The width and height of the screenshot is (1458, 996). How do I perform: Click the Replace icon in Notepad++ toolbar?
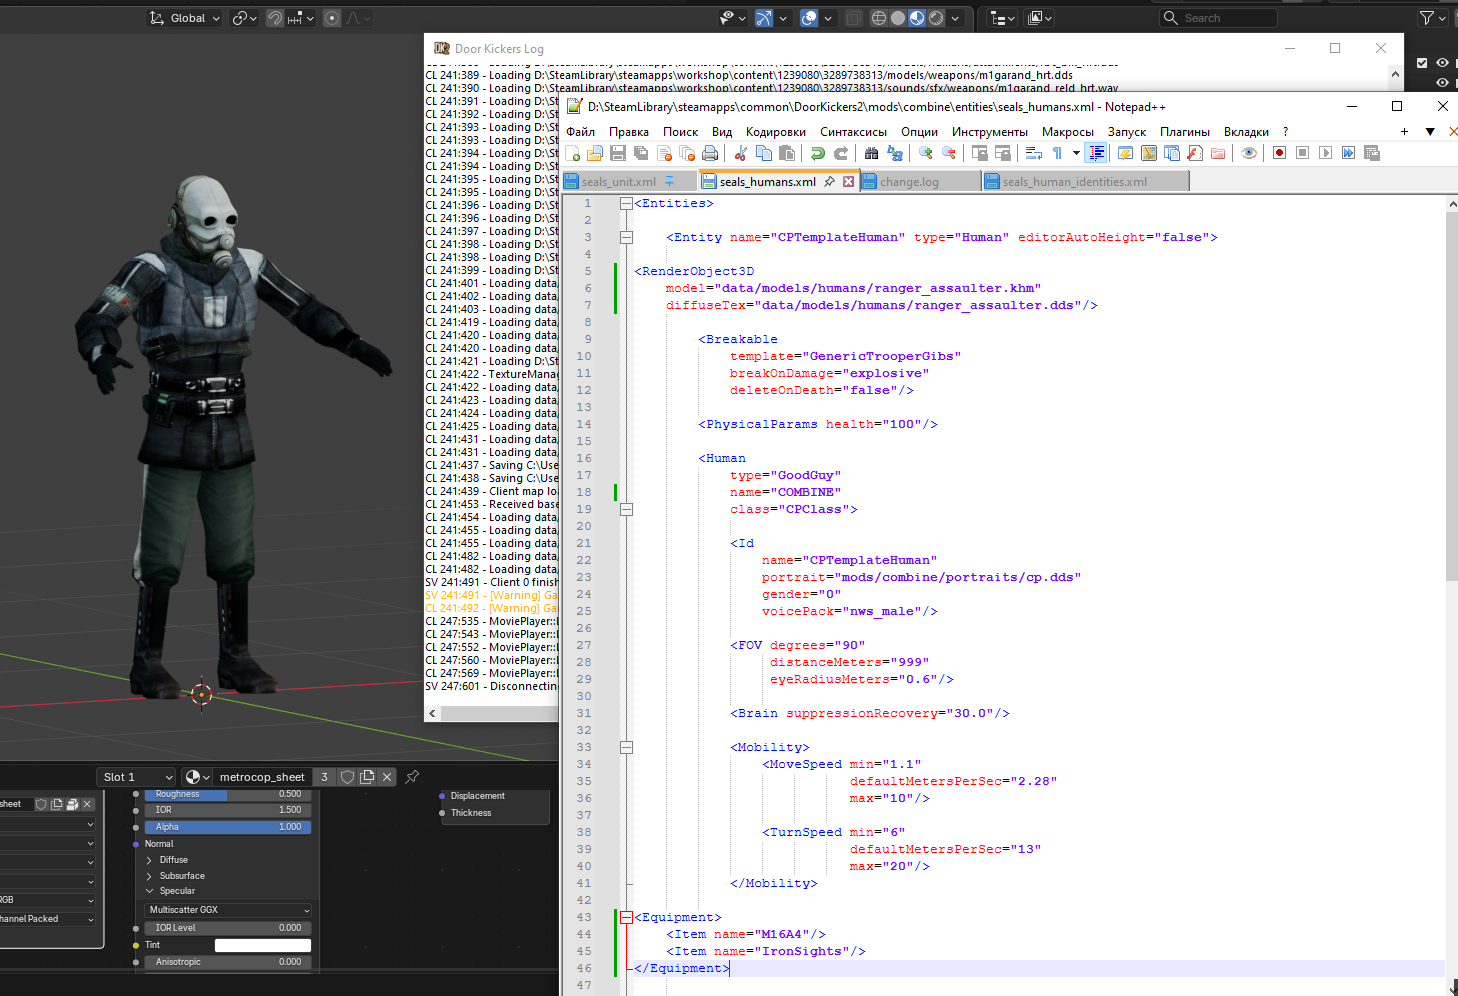(x=895, y=153)
